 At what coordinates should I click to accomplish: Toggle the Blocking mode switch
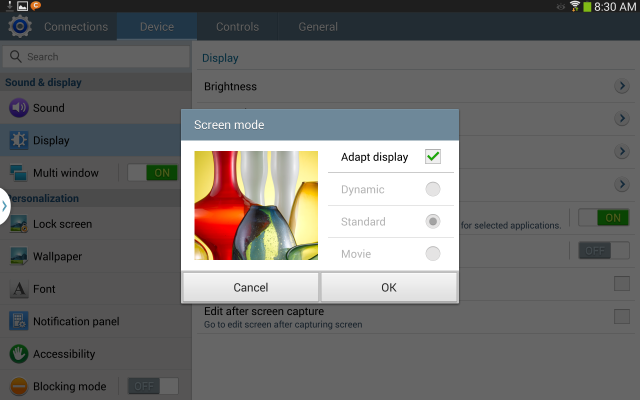coord(153,386)
